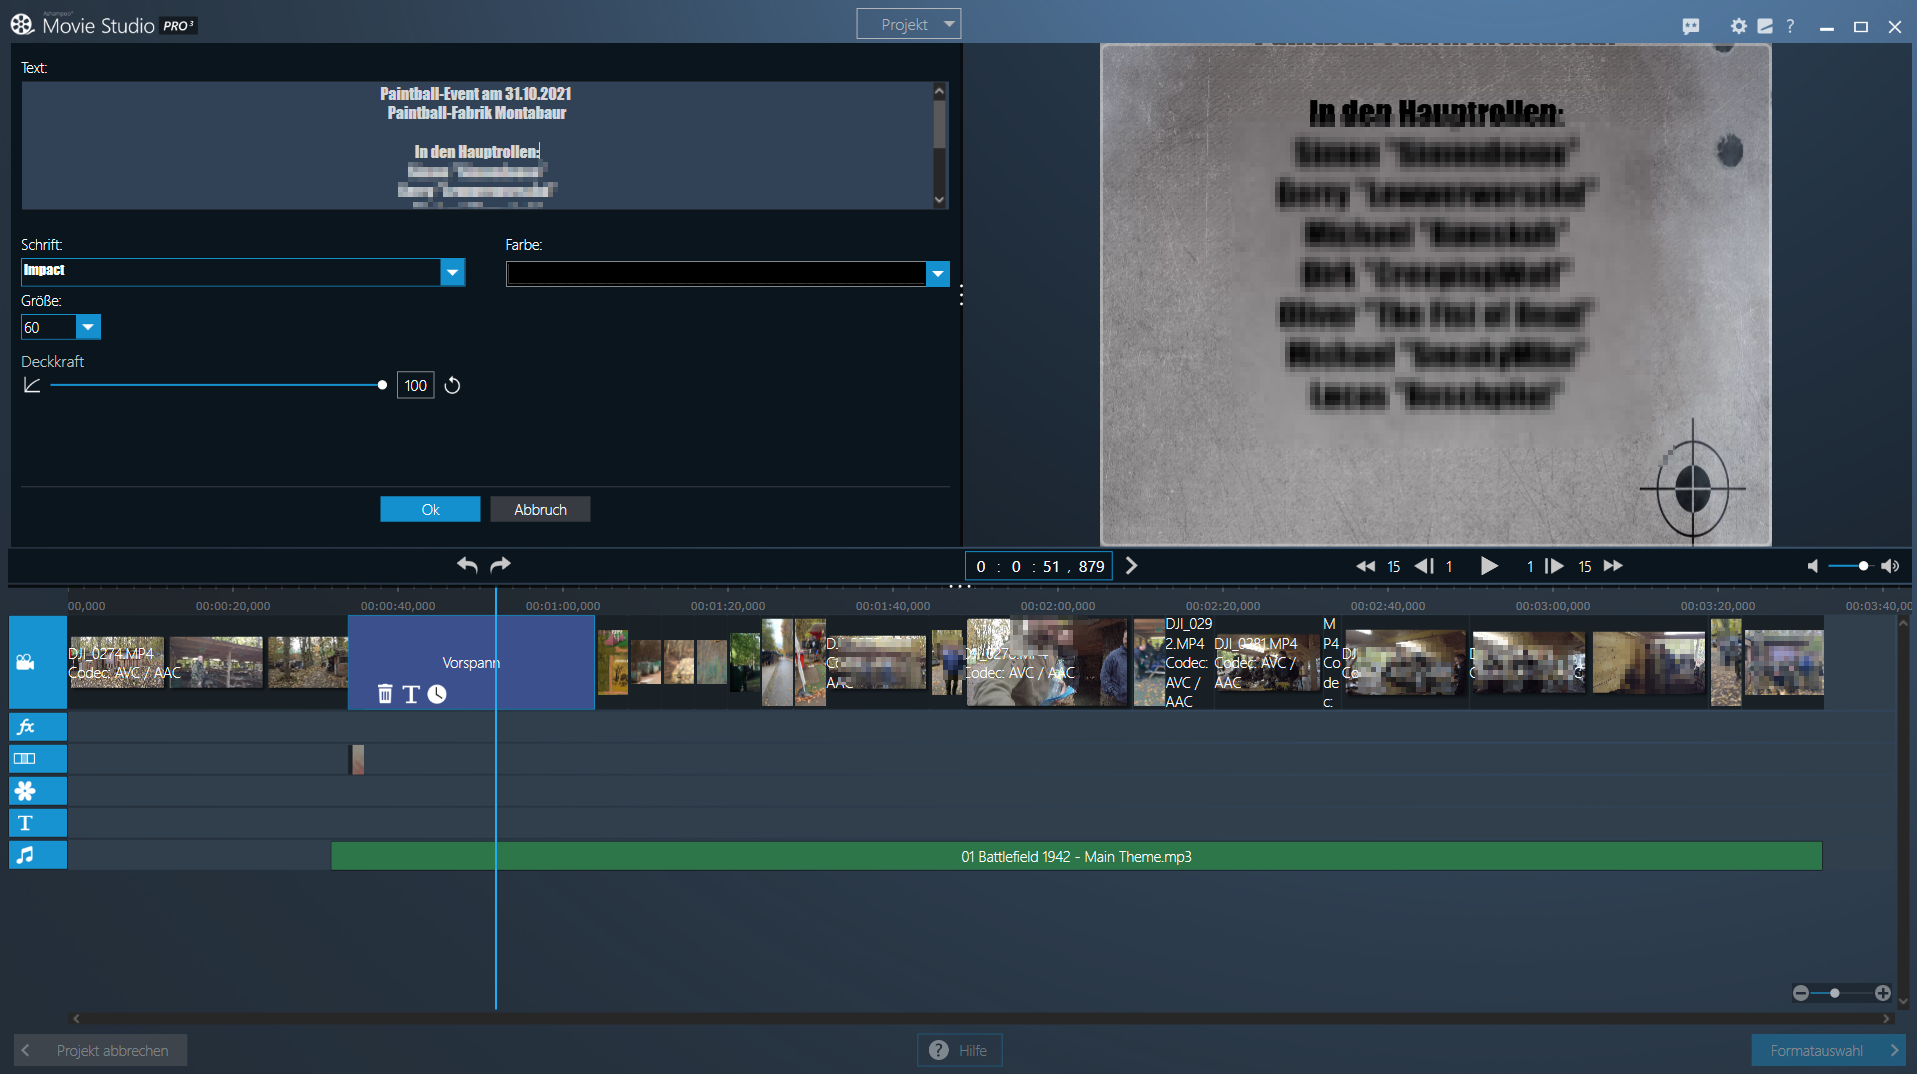
Task: Mute audio with the speaker icon
Action: (x=1812, y=566)
